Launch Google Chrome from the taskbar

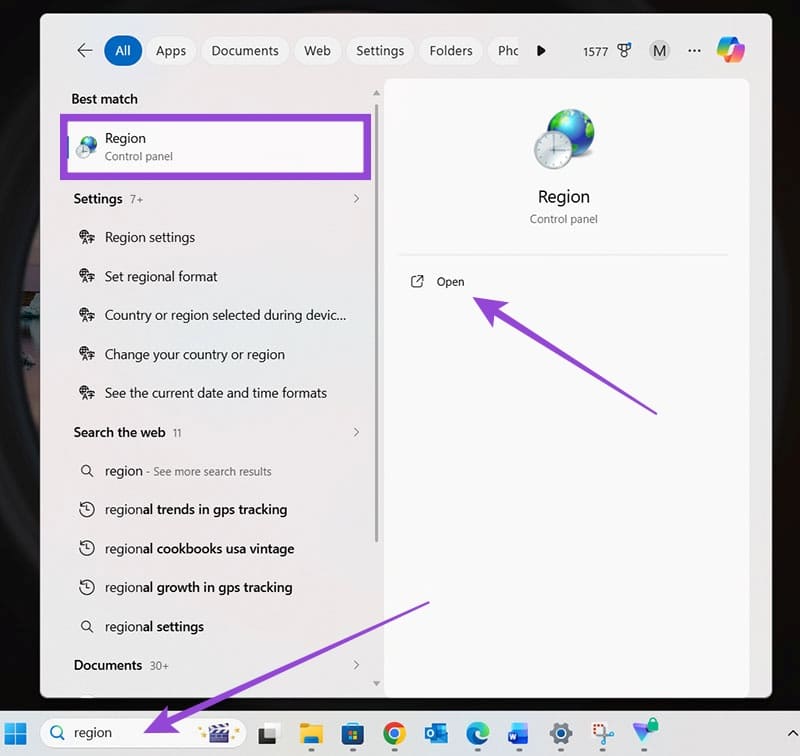pos(393,733)
